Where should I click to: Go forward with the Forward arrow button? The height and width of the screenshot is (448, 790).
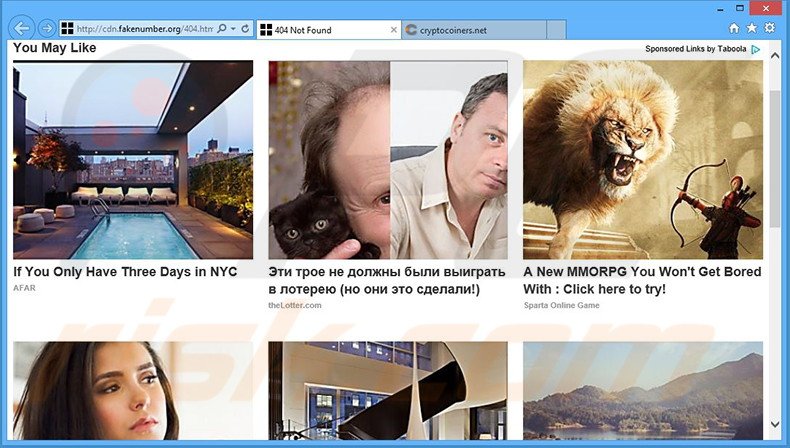(47, 29)
